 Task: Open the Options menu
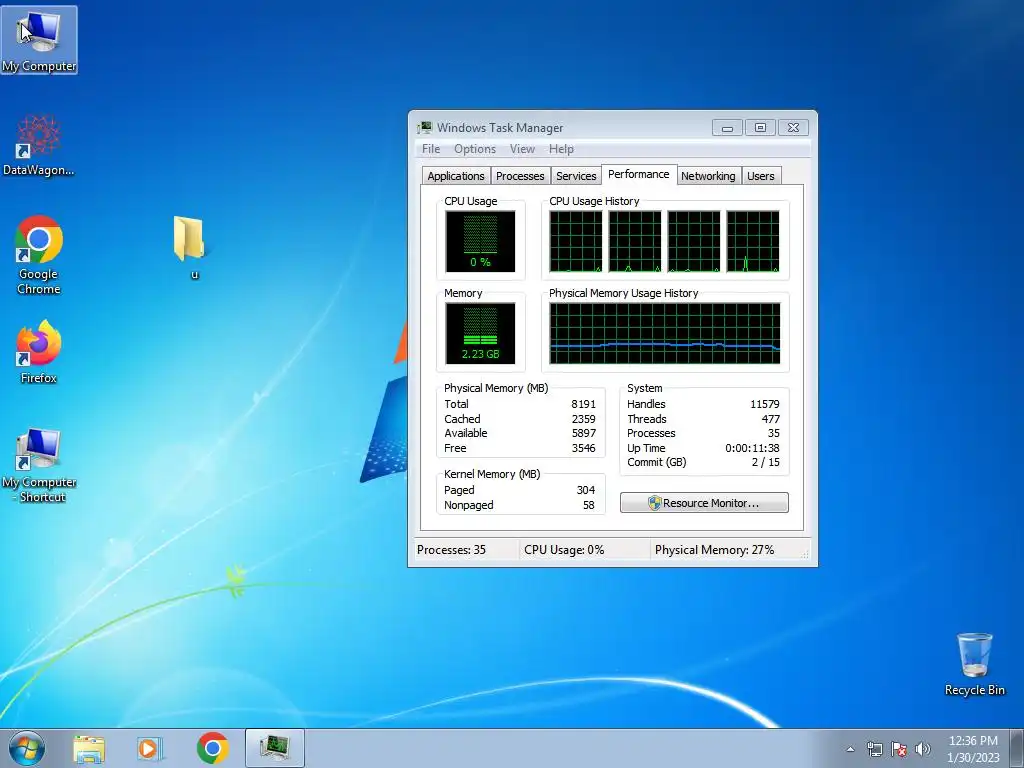[475, 149]
